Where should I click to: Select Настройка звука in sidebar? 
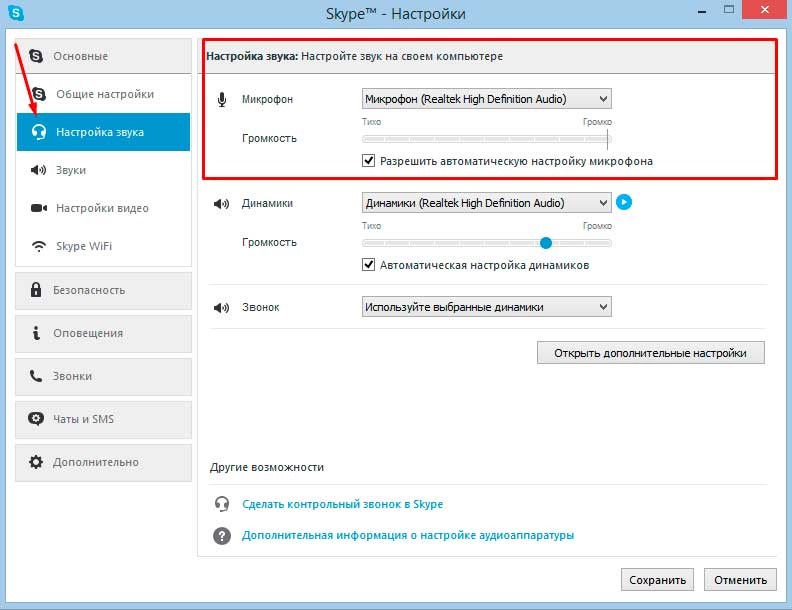click(104, 132)
